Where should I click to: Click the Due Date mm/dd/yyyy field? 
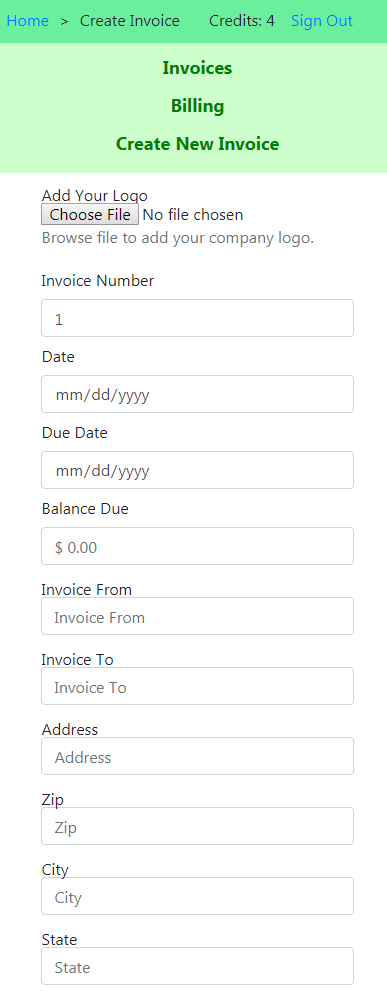point(197,470)
